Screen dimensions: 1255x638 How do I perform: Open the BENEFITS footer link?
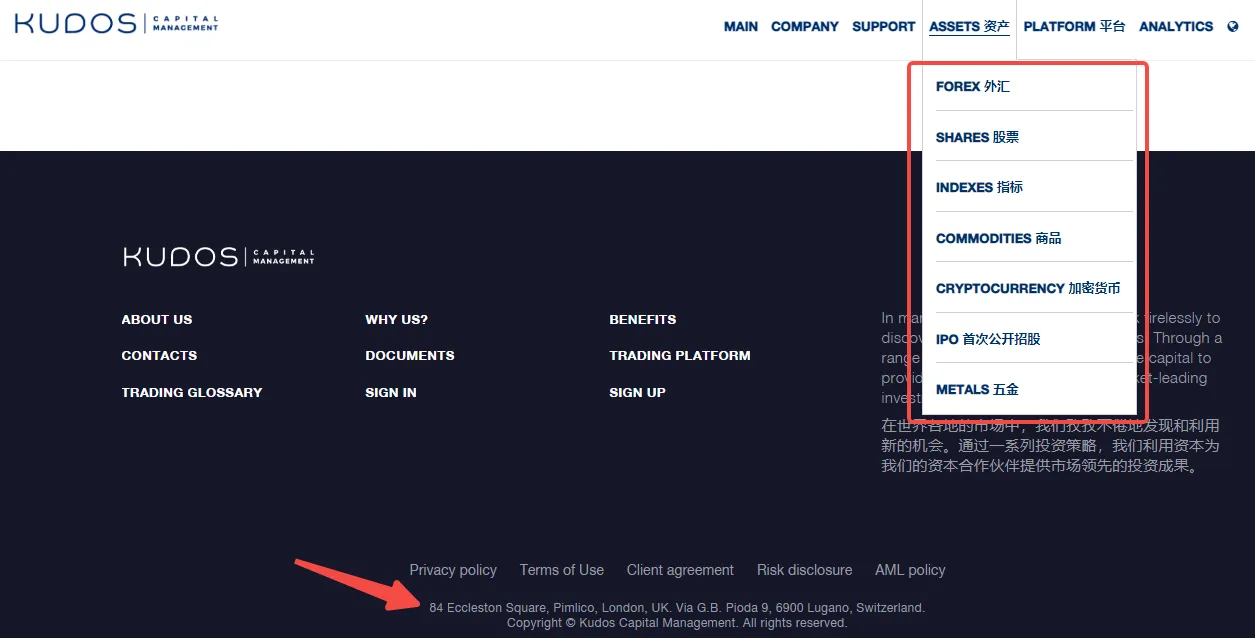[x=643, y=320]
